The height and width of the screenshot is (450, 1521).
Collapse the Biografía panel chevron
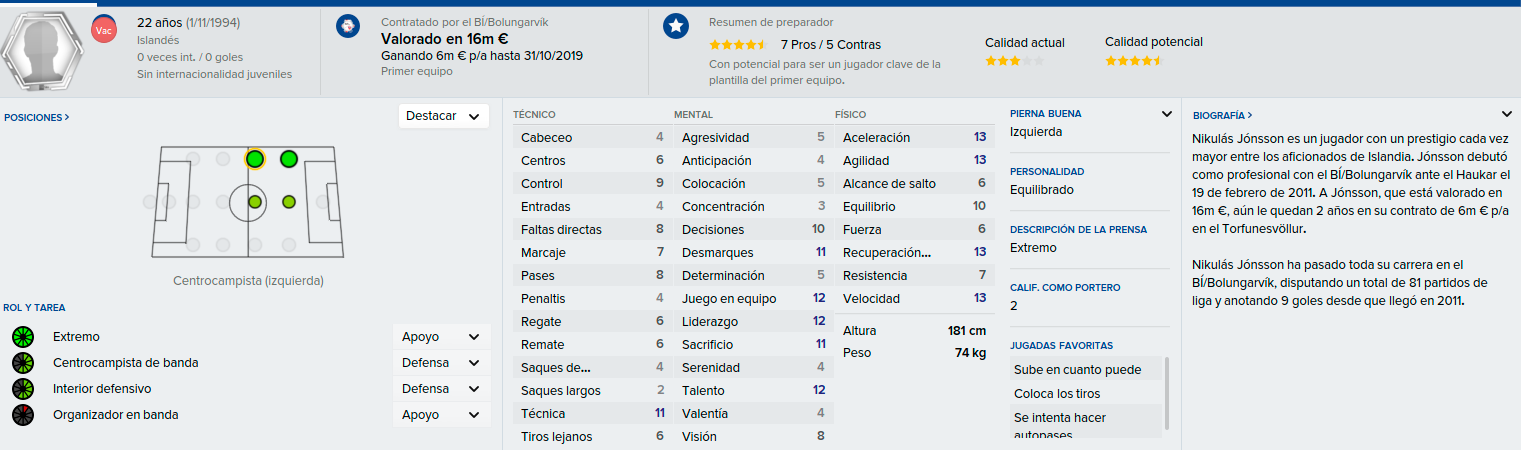pyautogui.click(x=1506, y=114)
